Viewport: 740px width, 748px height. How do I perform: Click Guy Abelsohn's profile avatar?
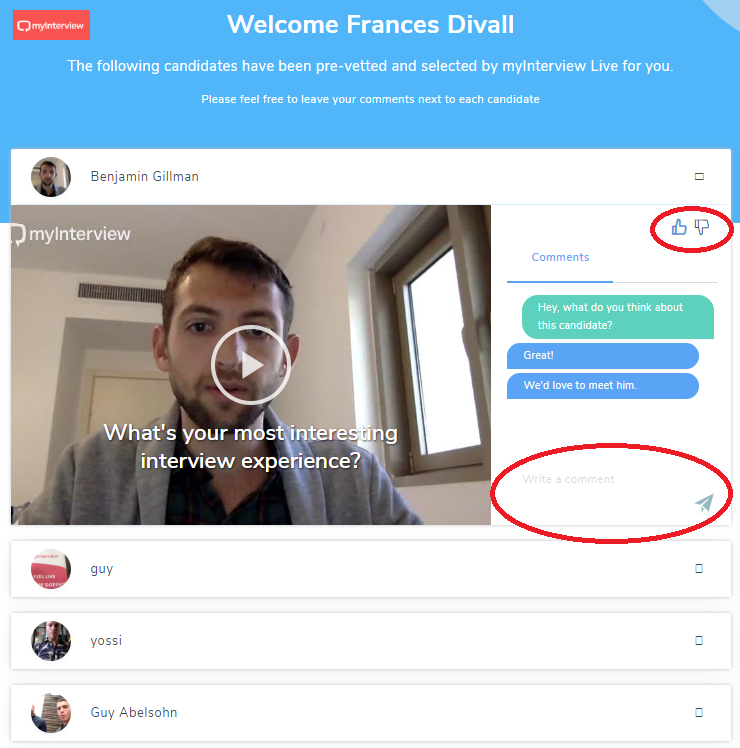coord(51,713)
